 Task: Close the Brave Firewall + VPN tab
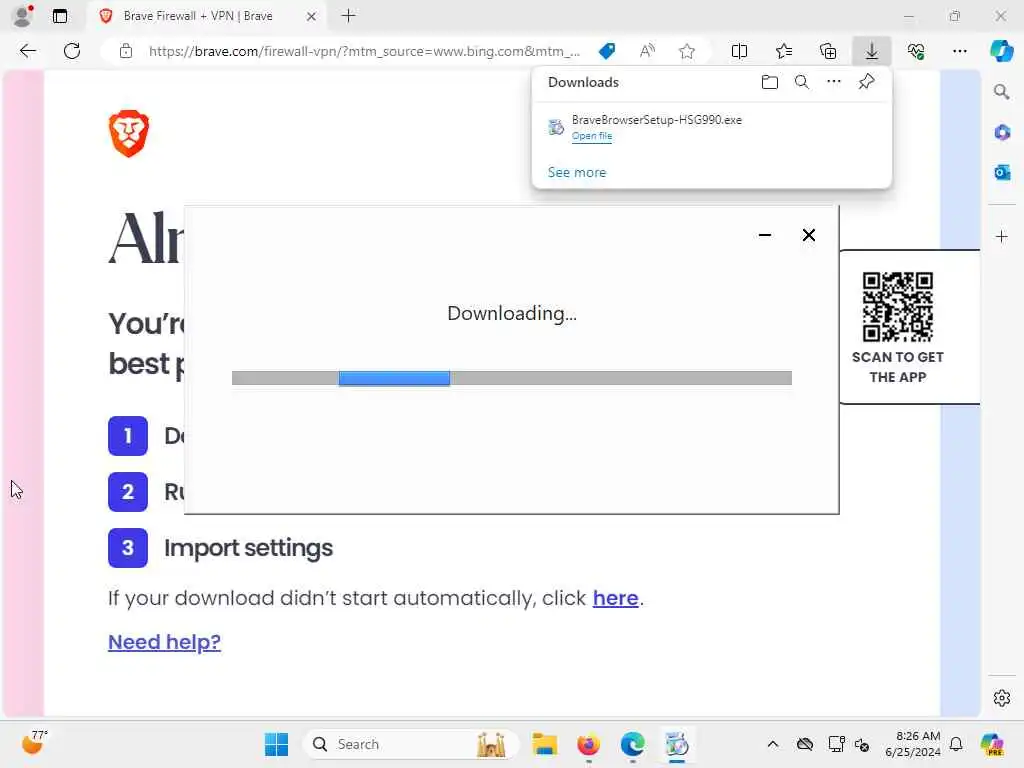click(312, 16)
